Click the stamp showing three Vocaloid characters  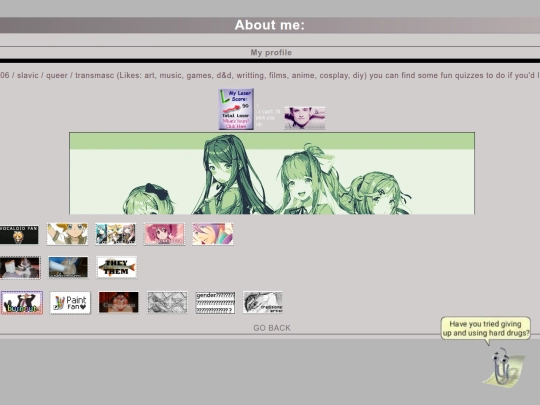click(116, 234)
